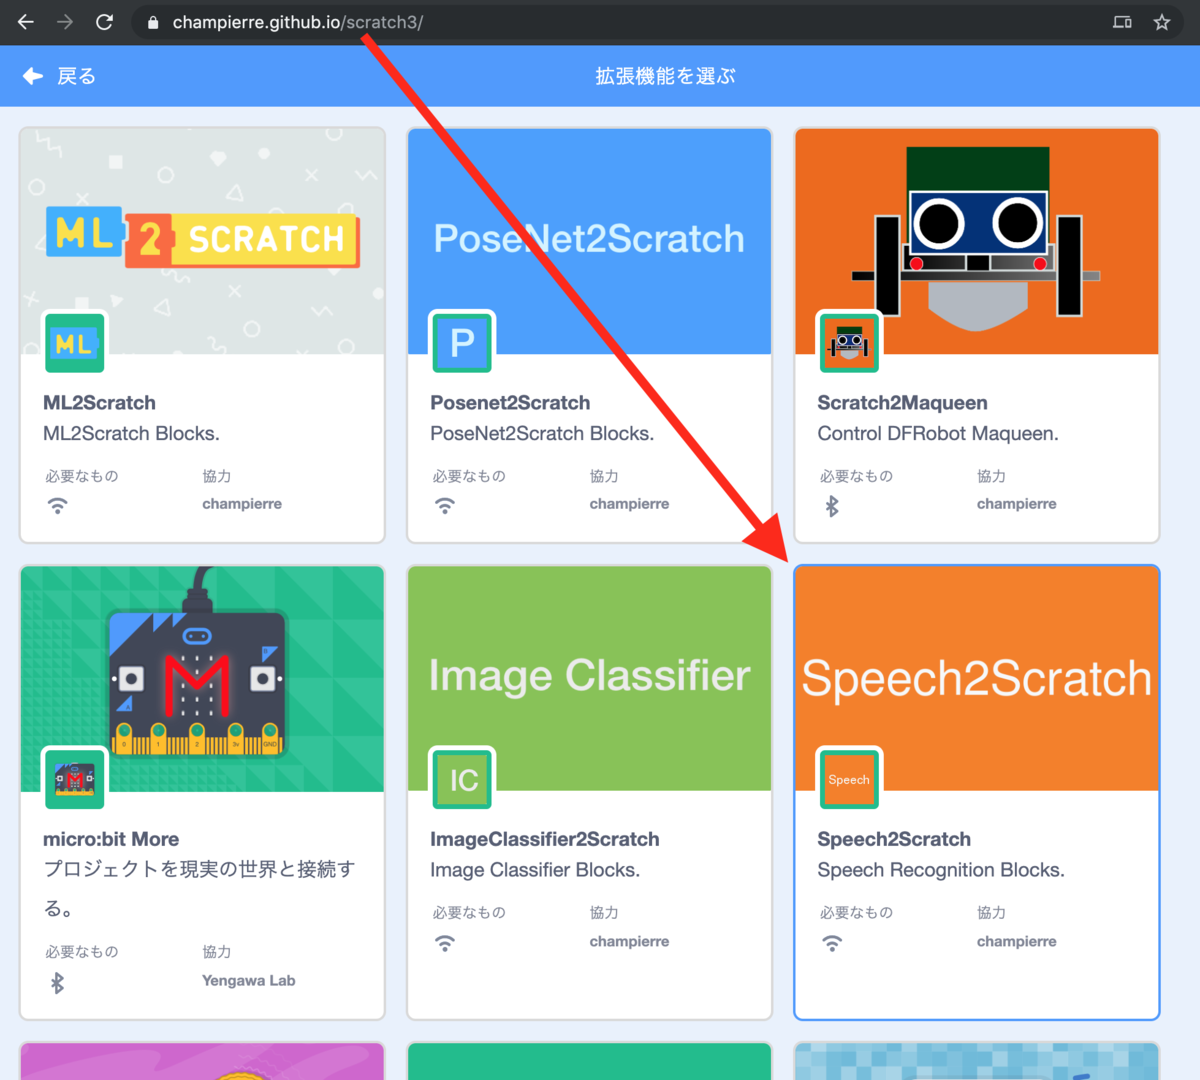1200x1080 pixels.
Task: Click the Yengawa Lab contributor link
Action: click(x=248, y=981)
